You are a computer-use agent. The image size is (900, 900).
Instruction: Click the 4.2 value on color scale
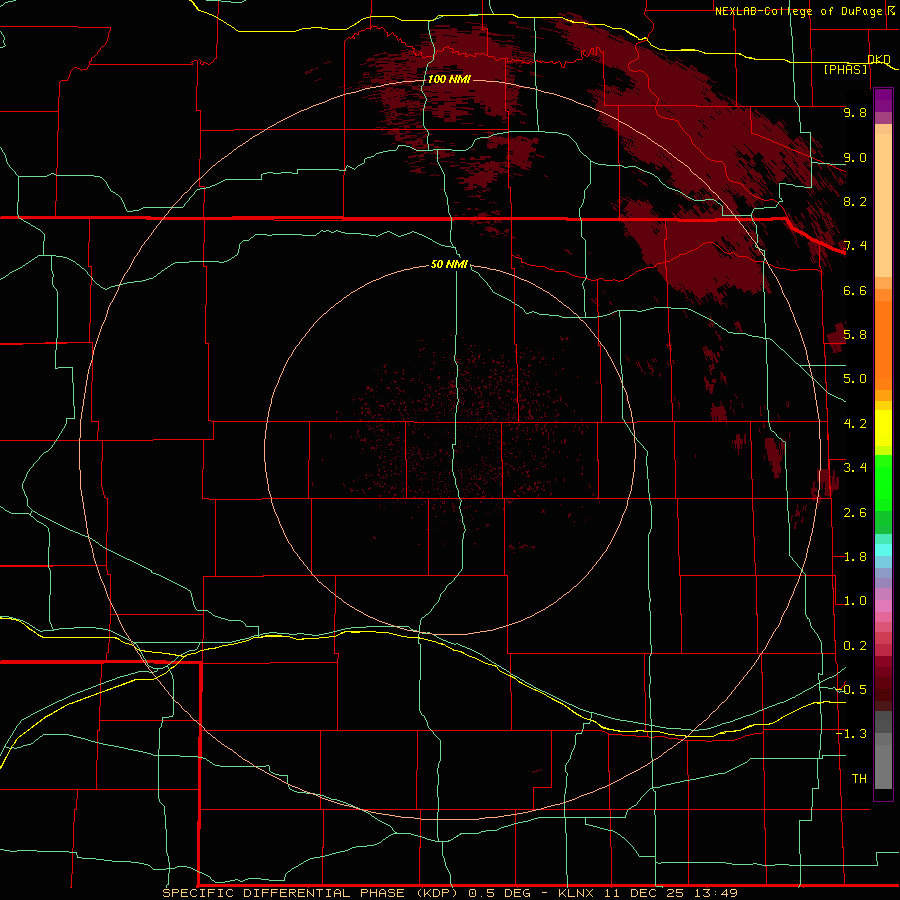(855, 424)
